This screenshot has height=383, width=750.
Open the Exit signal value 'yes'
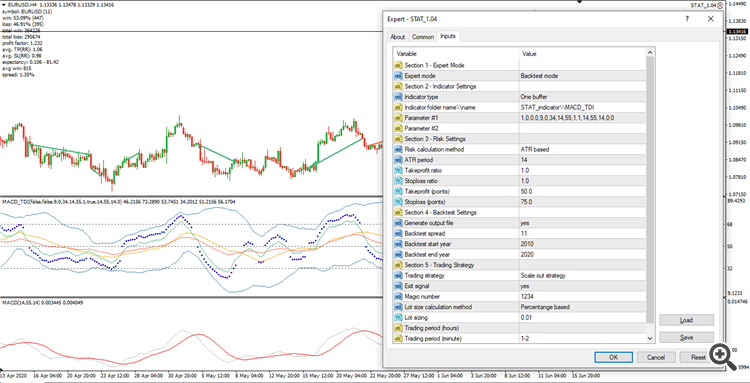[x=582, y=286]
